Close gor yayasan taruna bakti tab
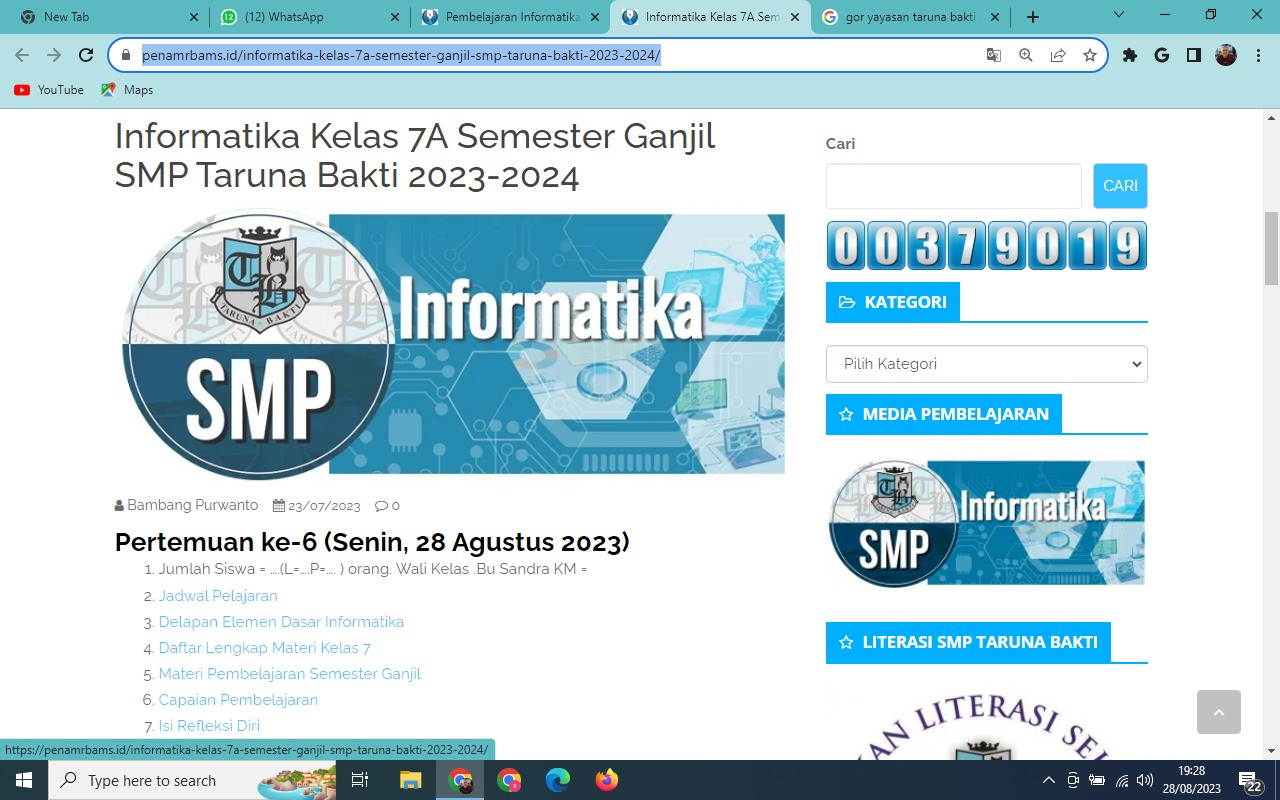Image resolution: width=1280 pixels, height=800 pixels. pyautogui.click(x=995, y=17)
